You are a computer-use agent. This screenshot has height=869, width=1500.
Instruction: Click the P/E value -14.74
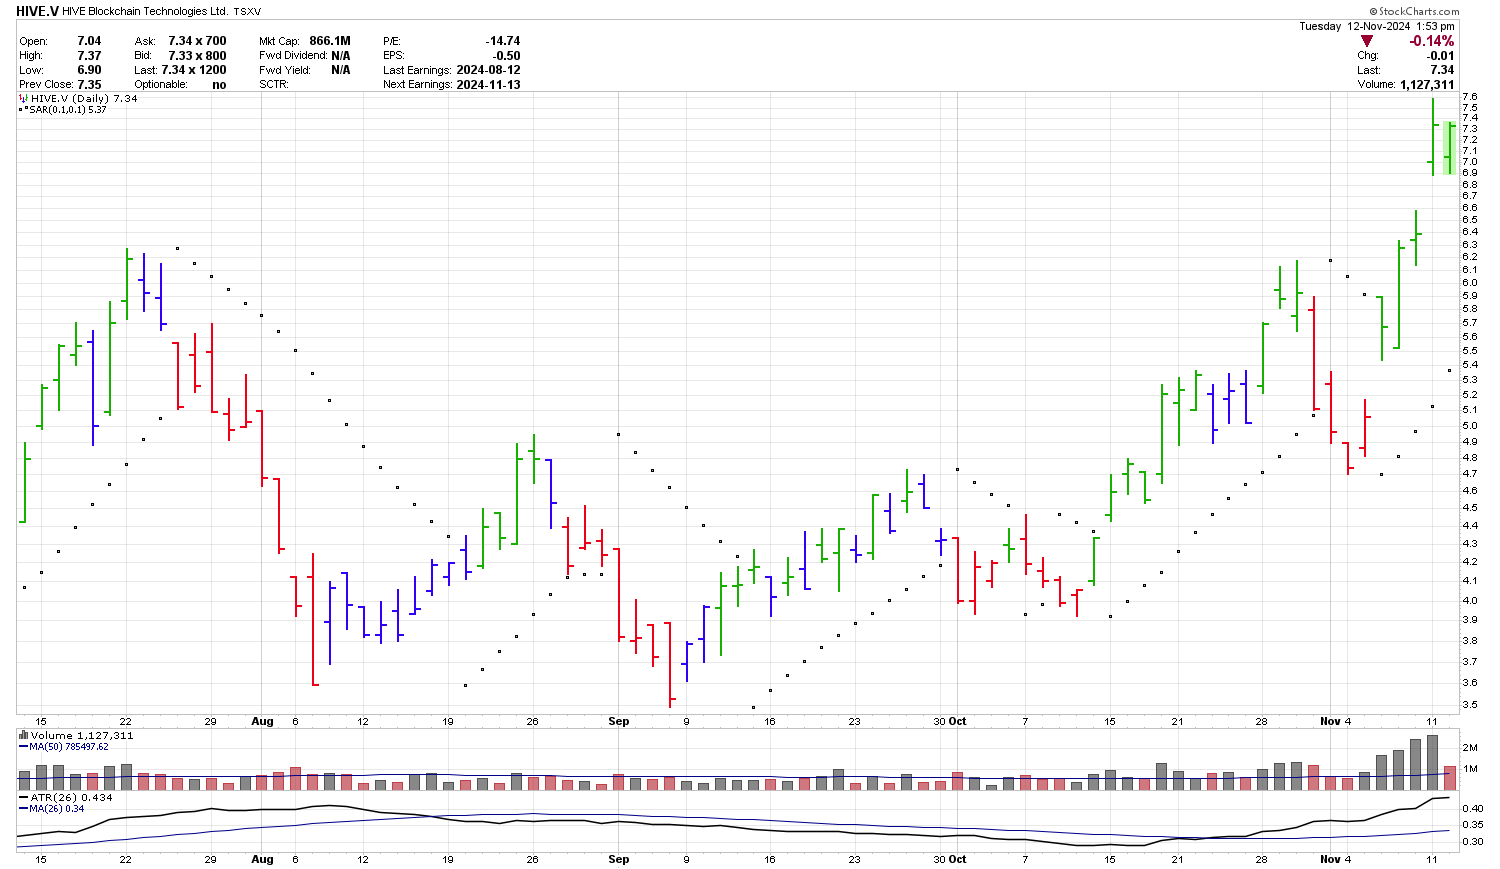(x=503, y=41)
